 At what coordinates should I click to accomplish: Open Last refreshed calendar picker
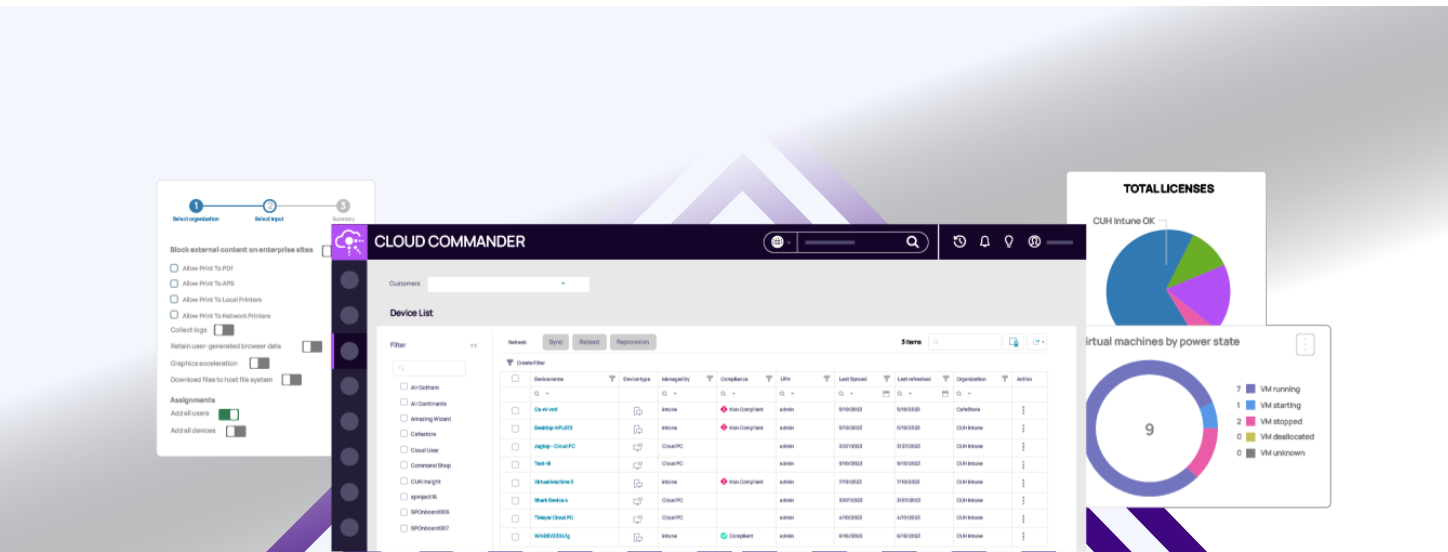(945, 394)
